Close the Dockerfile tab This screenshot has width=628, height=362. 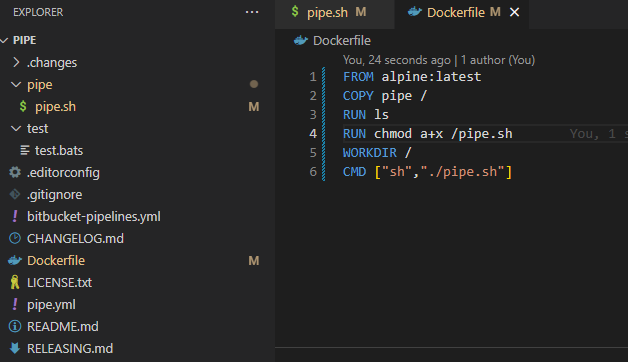click(x=514, y=12)
